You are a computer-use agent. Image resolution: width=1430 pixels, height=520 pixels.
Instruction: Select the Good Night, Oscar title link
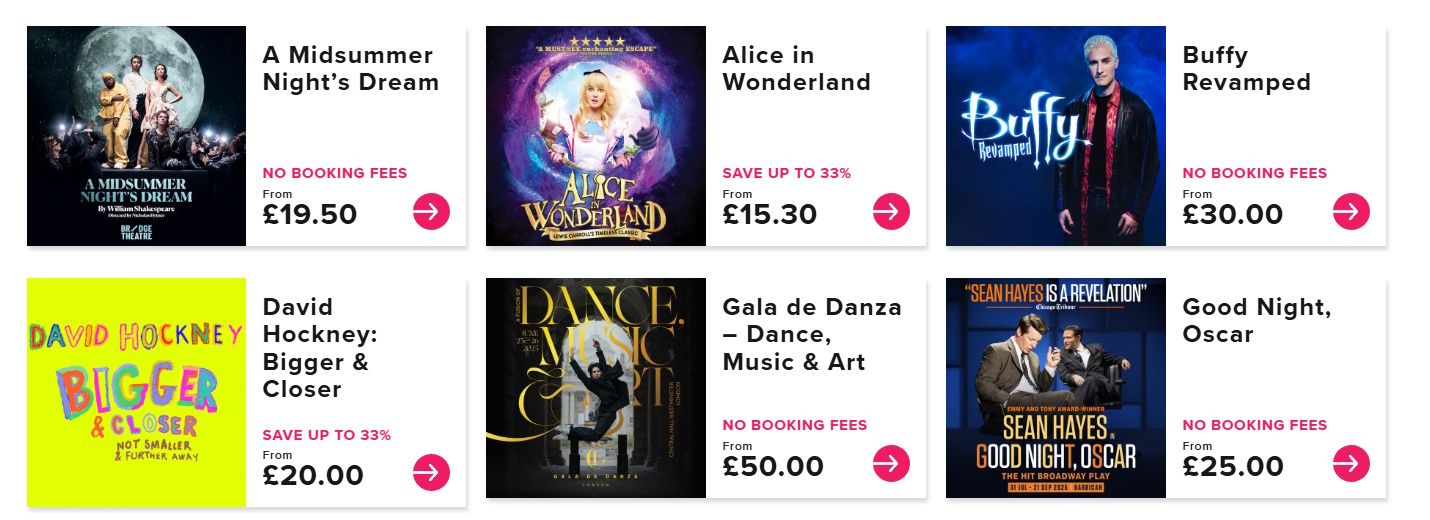[1257, 320]
